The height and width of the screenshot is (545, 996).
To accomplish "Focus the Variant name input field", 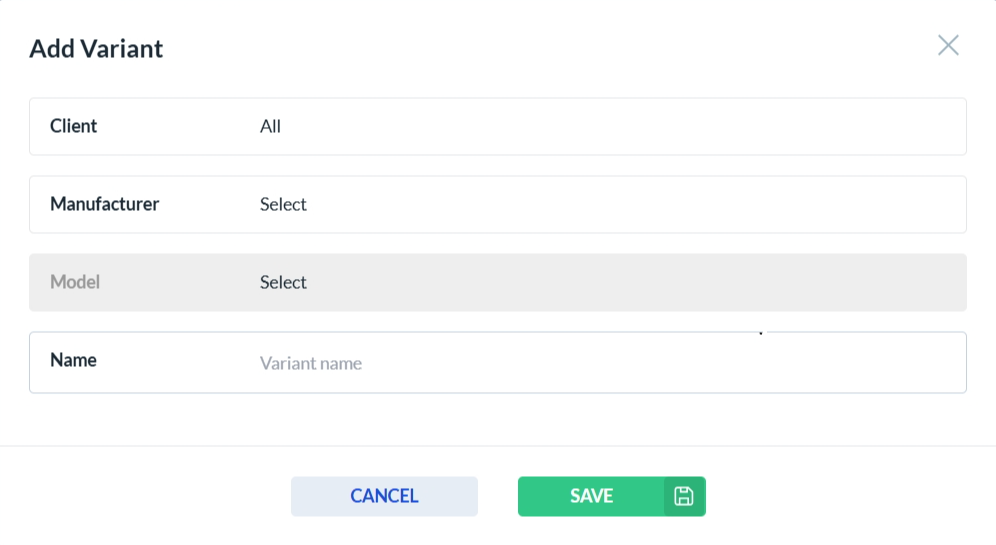I will (600, 363).
